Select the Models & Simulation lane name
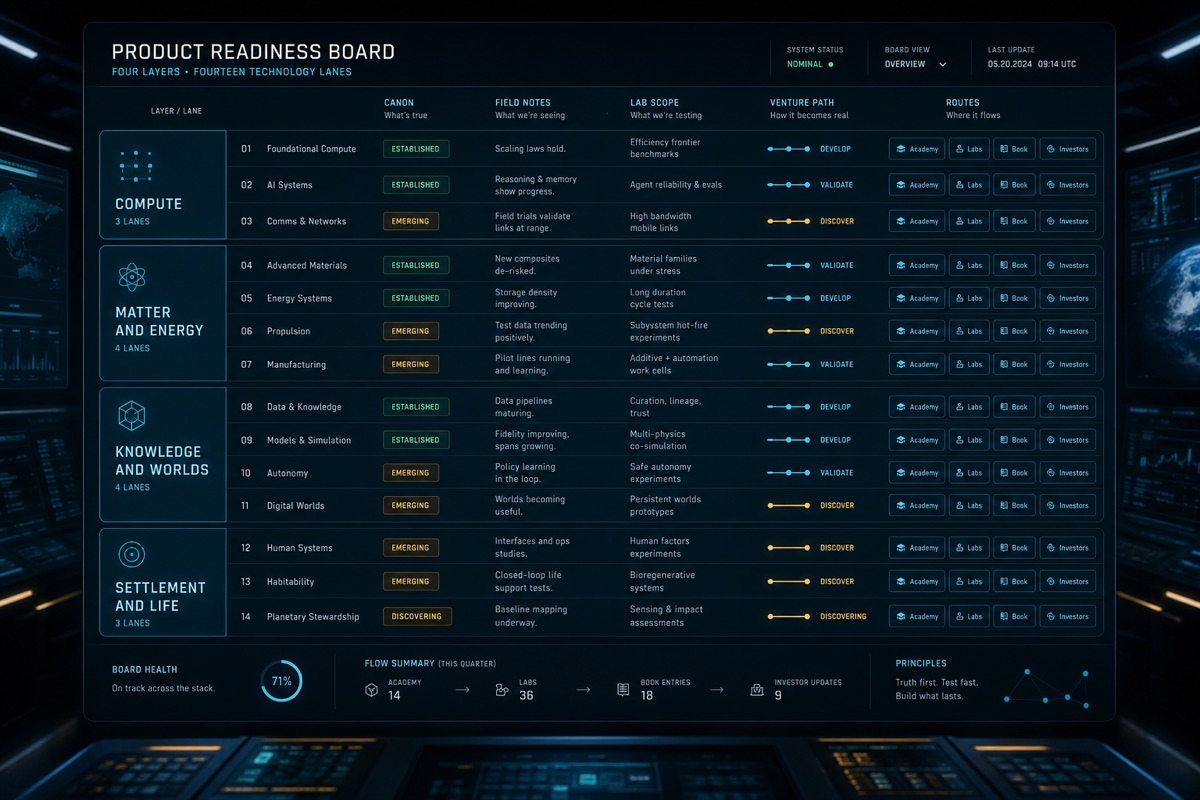 tap(309, 440)
